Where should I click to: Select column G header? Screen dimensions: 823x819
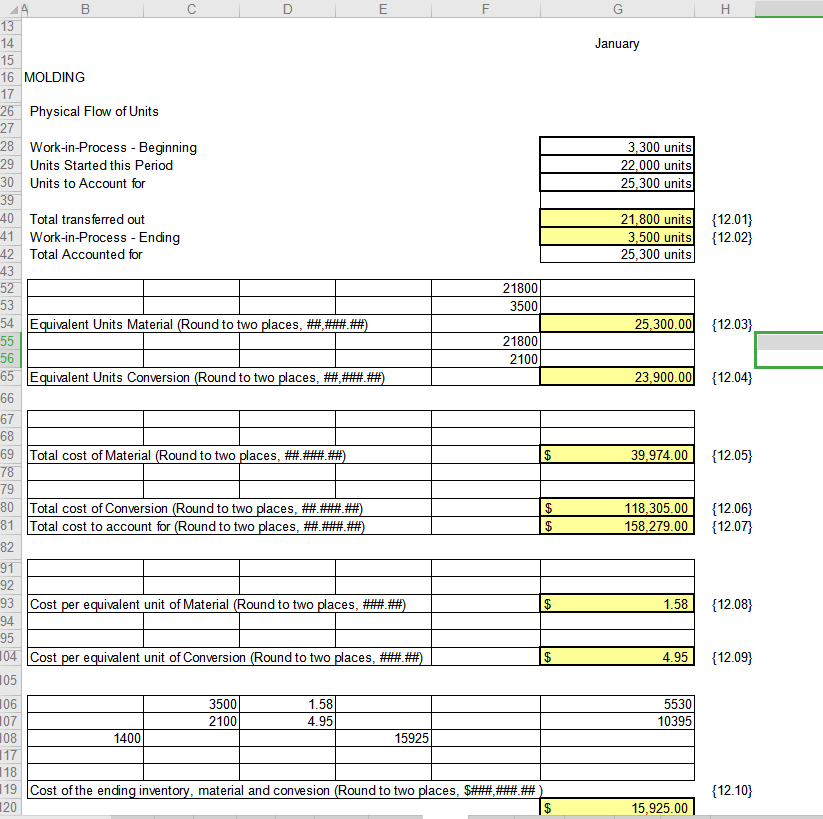coord(618,9)
